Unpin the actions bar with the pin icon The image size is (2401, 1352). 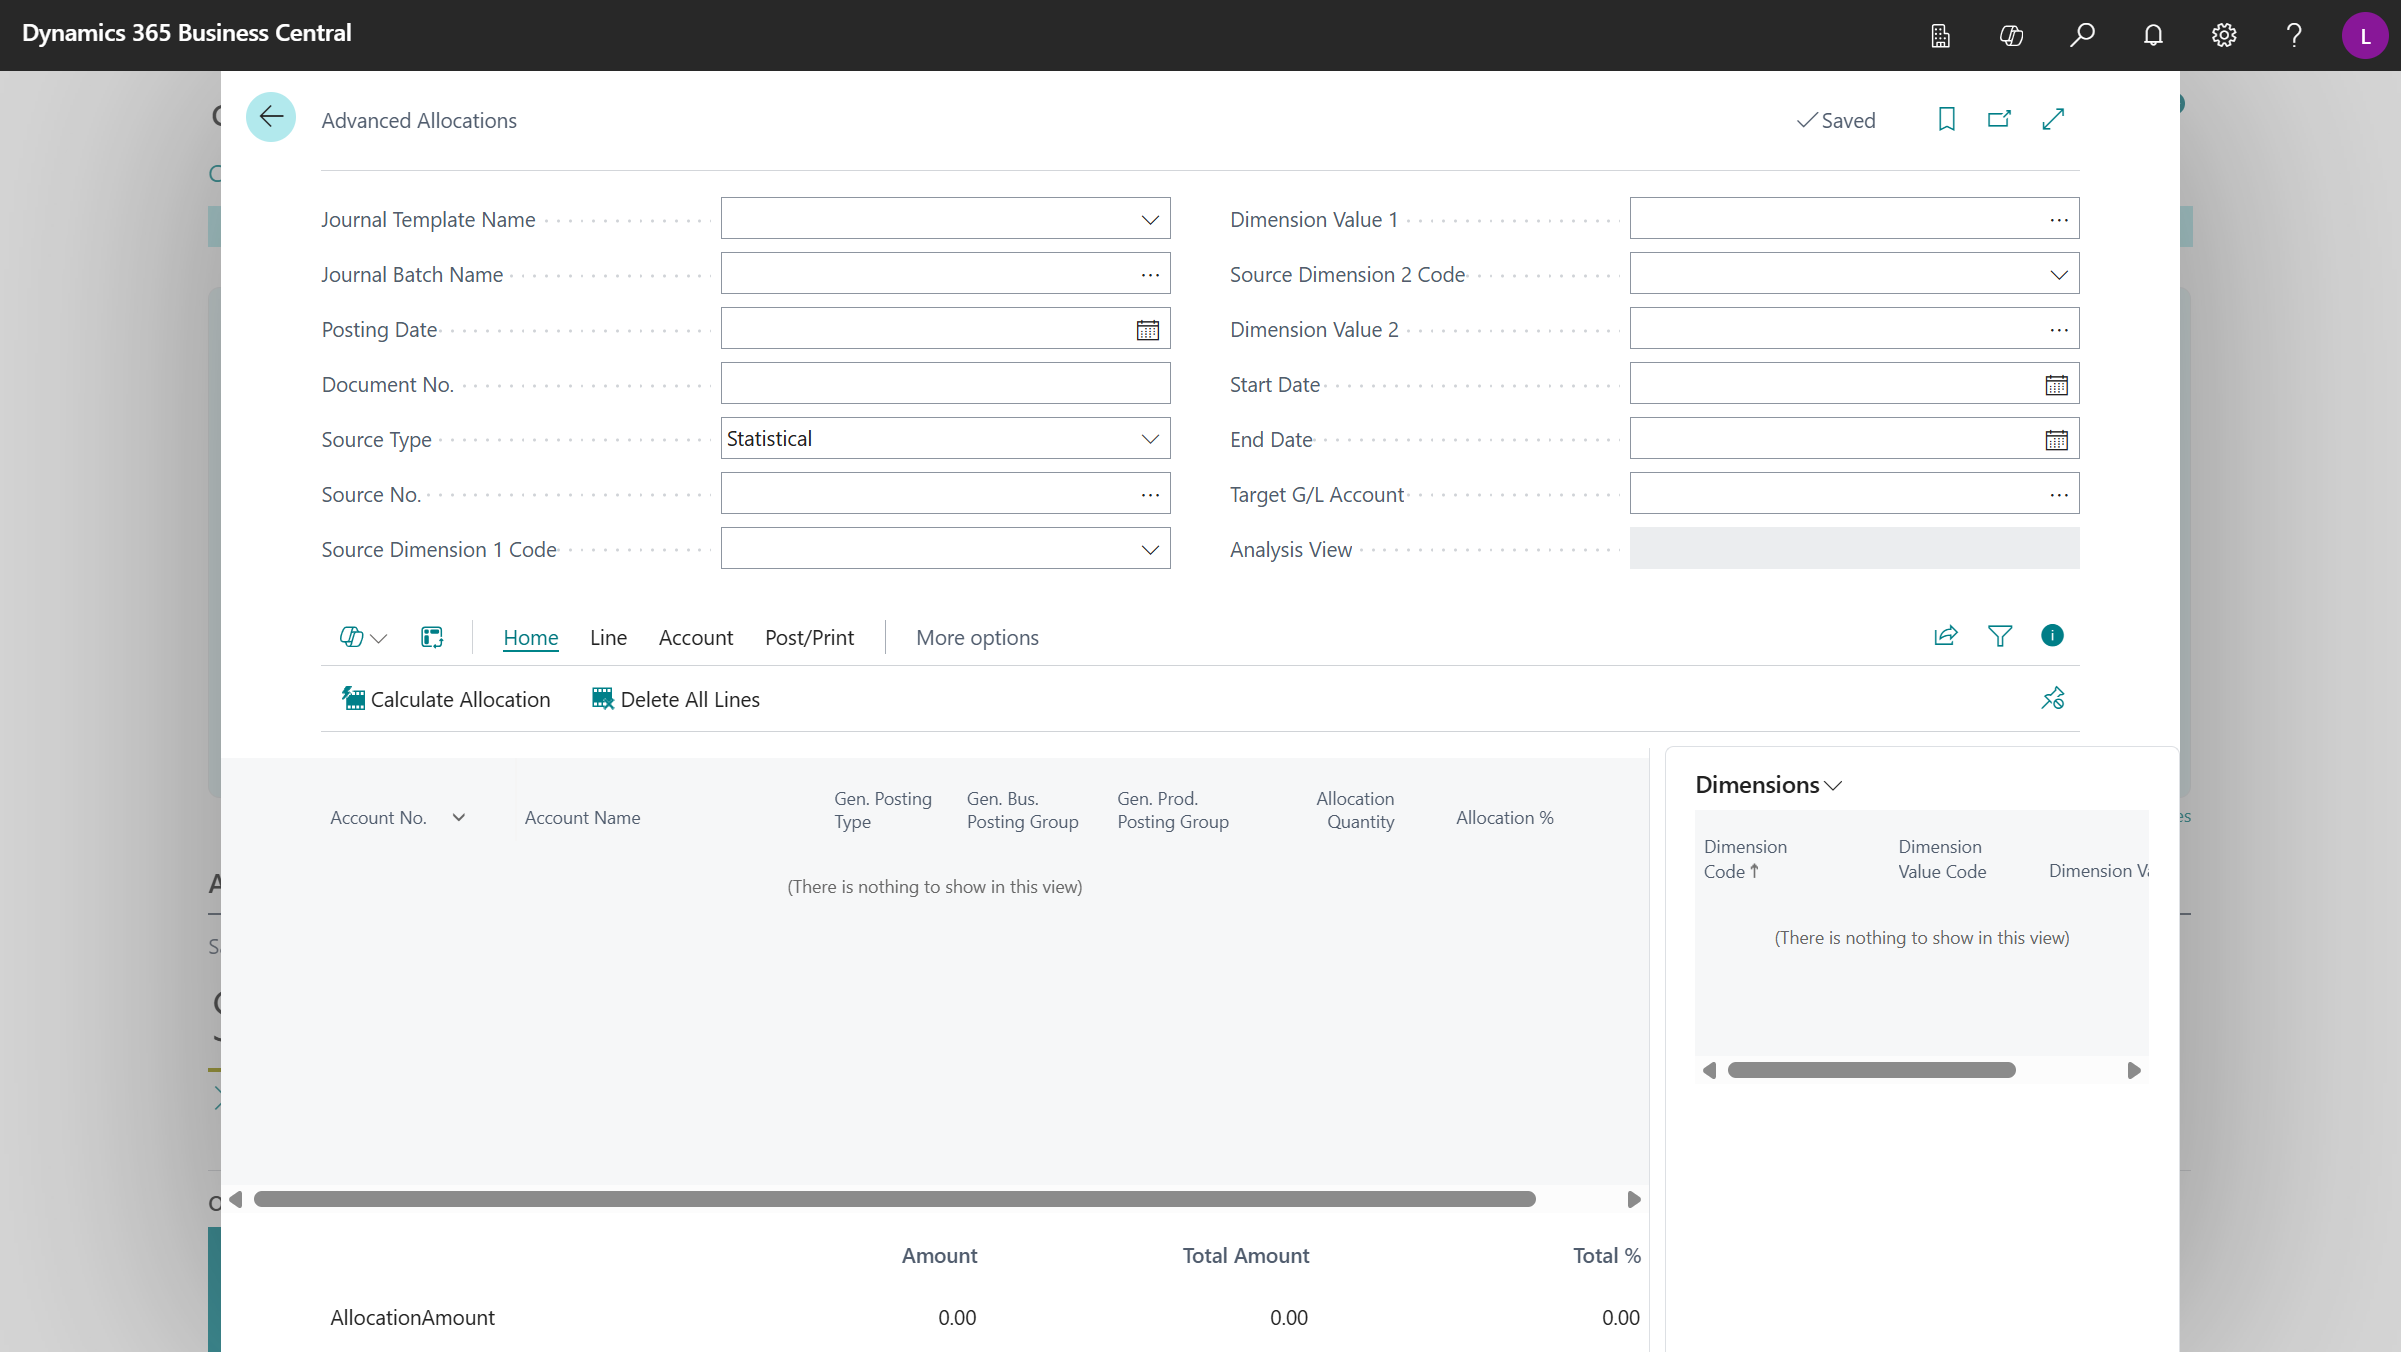(x=2053, y=698)
